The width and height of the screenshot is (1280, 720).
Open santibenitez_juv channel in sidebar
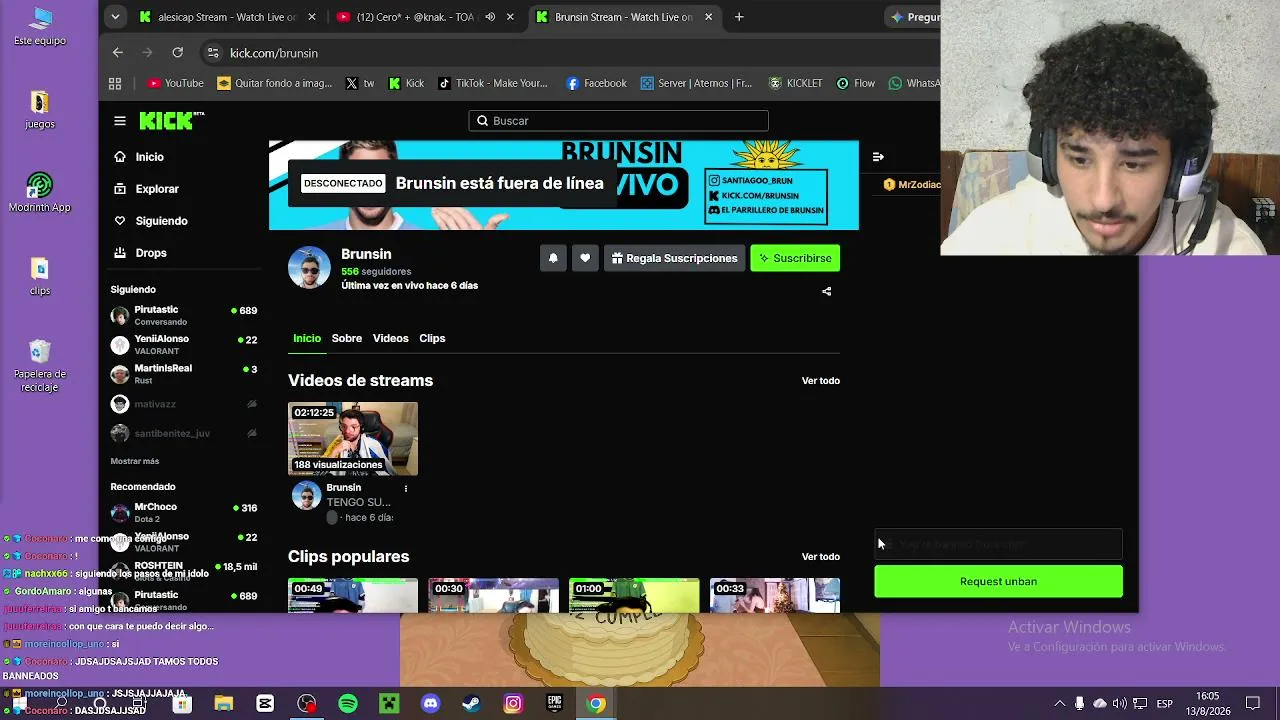(x=184, y=433)
